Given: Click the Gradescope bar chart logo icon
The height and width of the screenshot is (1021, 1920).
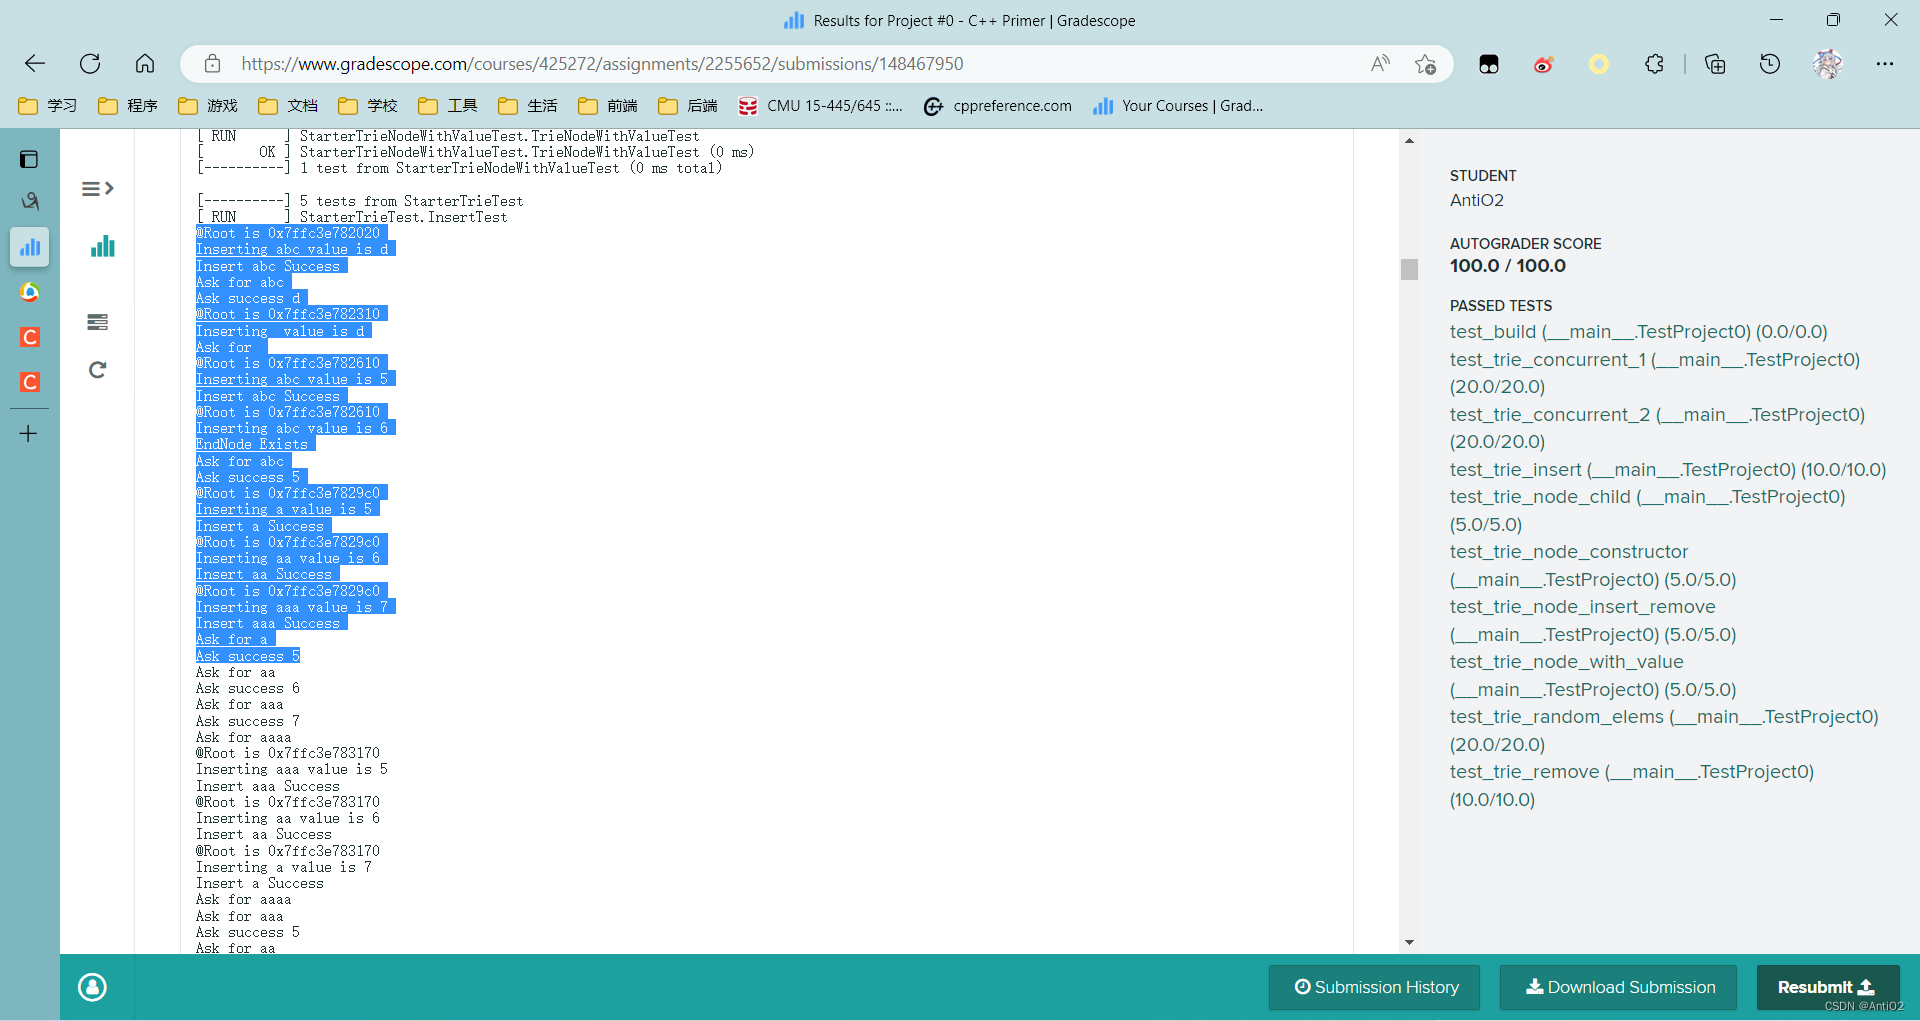Looking at the screenshot, I should click(x=102, y=247).
